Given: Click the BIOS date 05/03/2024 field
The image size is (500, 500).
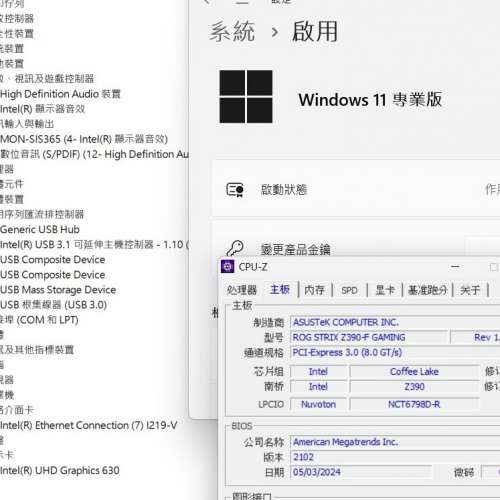Looking at the screenshot, I should pos(361,472).
